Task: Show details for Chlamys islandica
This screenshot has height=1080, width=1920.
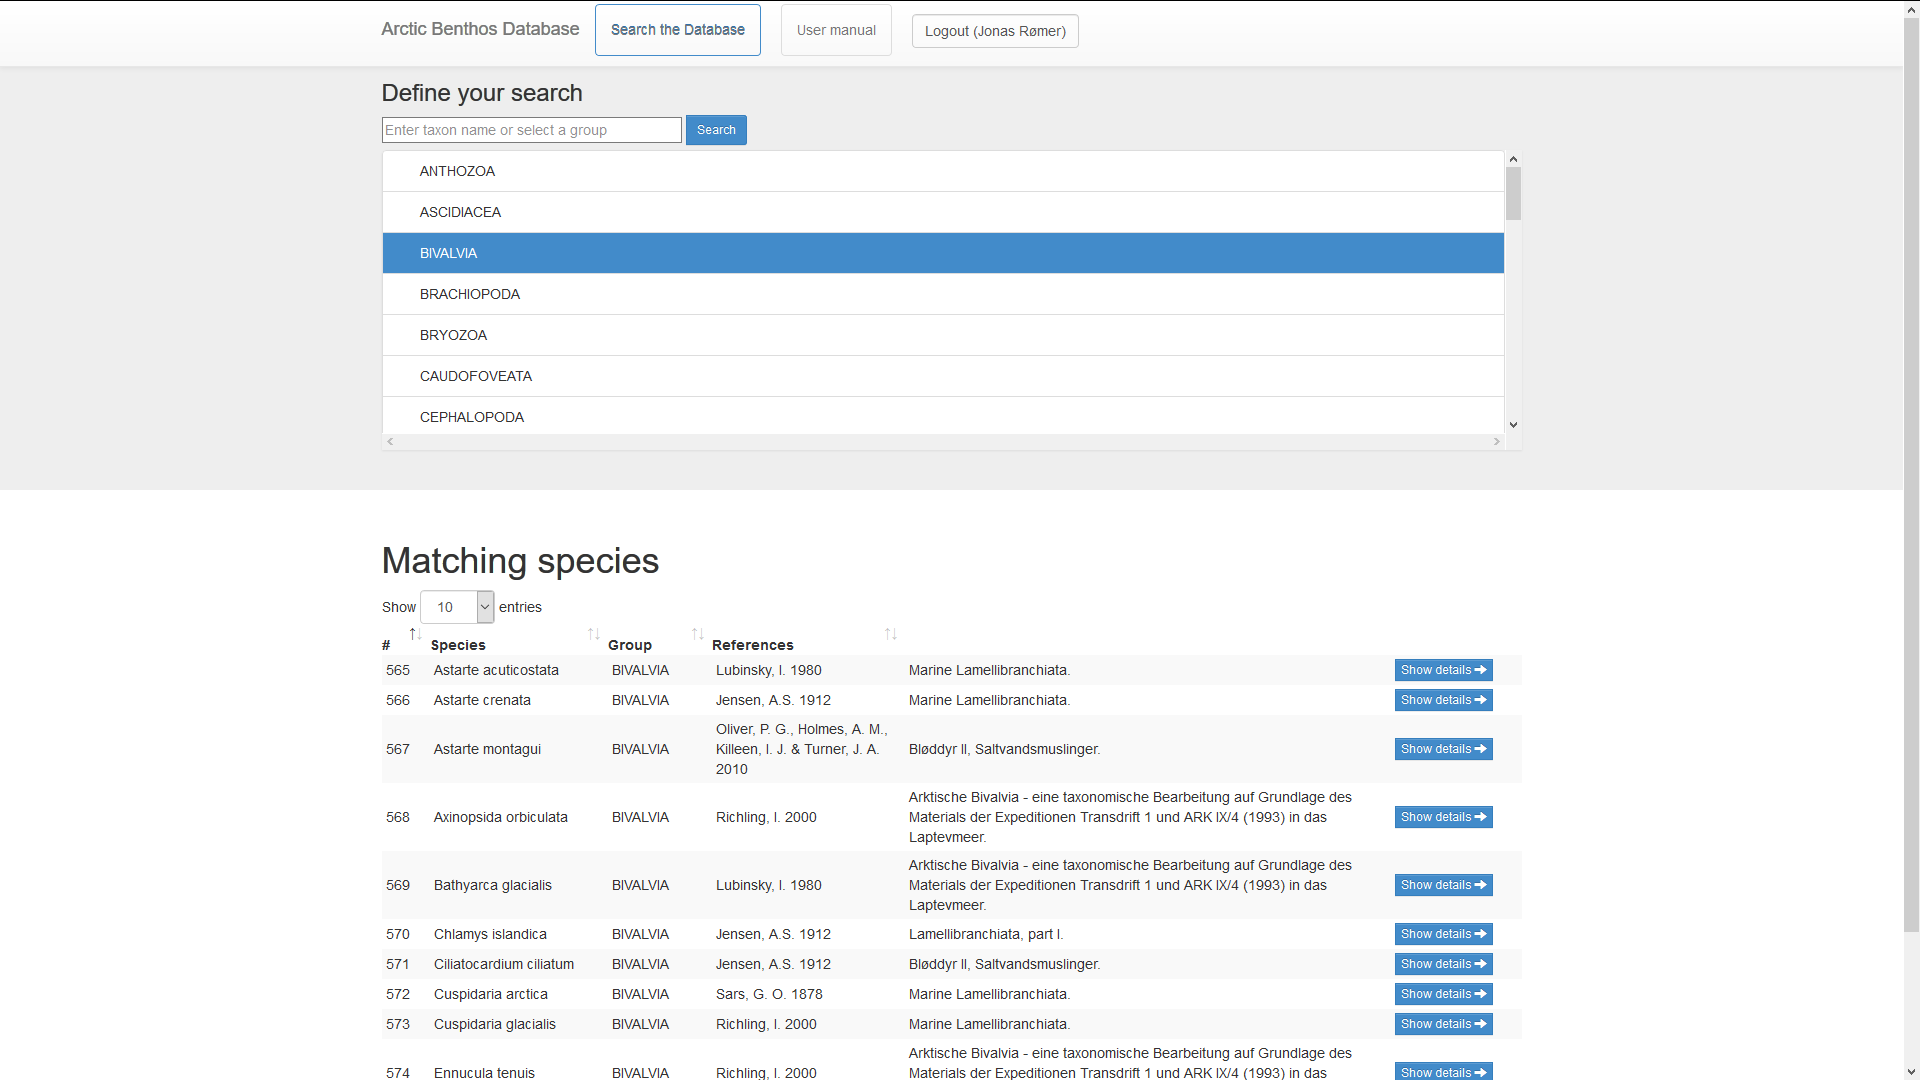Action: click(x=1442, y=934)
